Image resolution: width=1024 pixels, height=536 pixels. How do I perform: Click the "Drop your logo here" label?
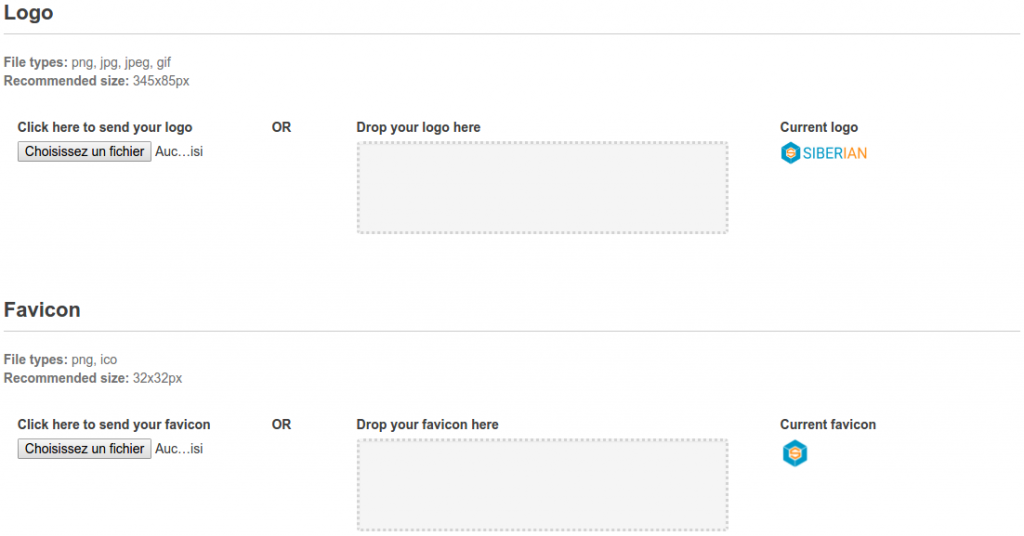418,128
